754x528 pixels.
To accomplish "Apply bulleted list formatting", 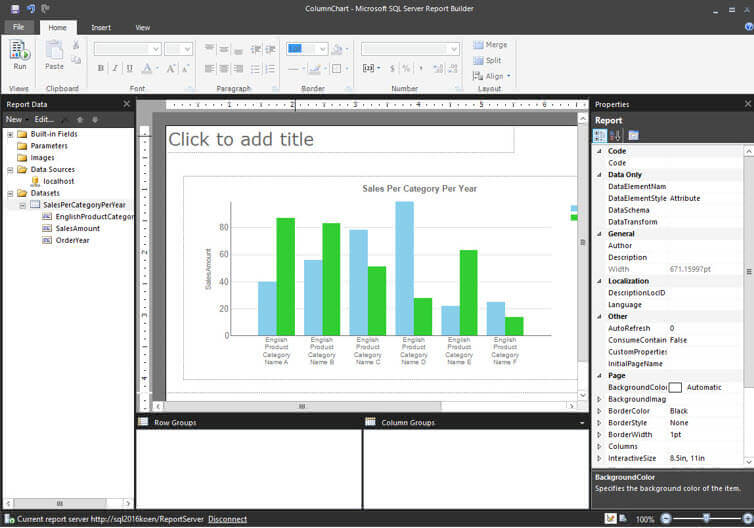I will [x=255, y=69].
